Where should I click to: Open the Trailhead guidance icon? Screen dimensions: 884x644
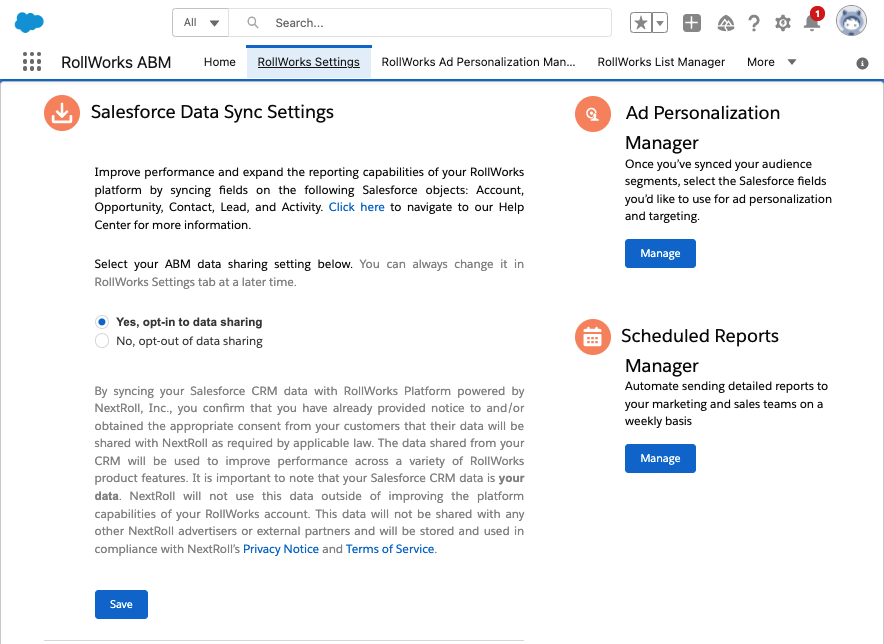click(725, 23)
